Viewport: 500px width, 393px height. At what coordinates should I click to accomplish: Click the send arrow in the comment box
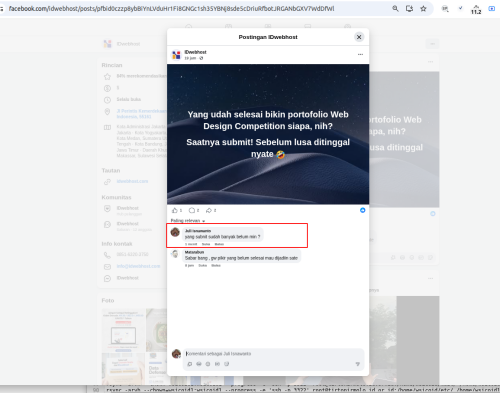tap(358, 364)
